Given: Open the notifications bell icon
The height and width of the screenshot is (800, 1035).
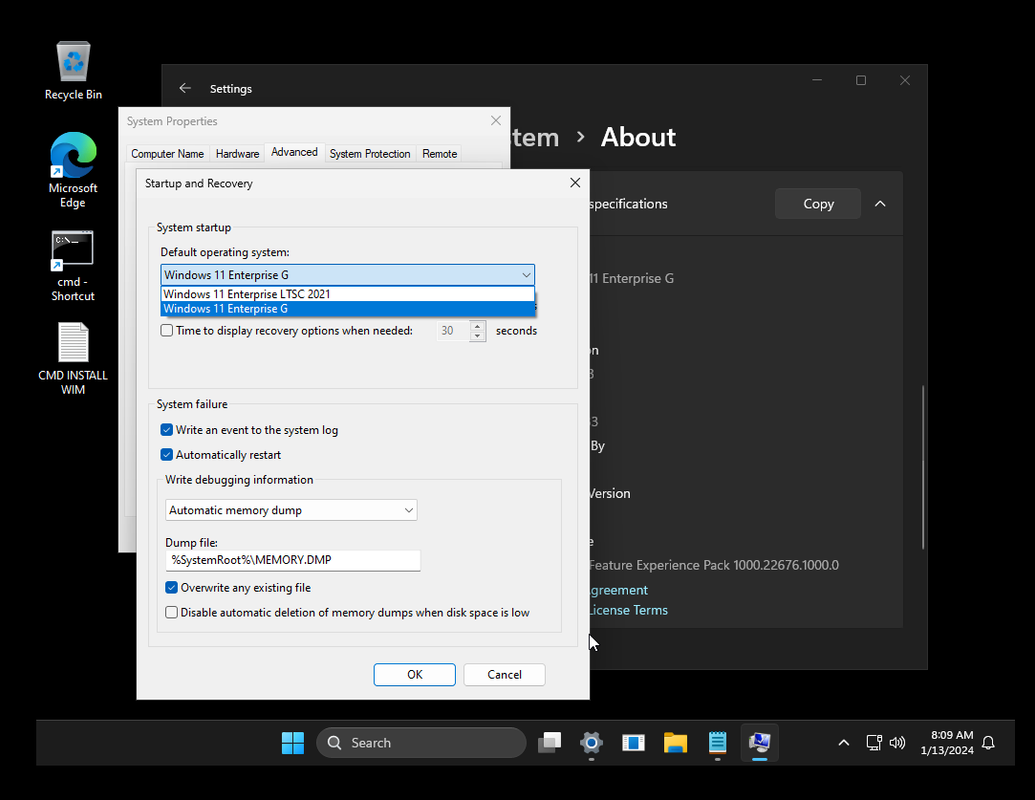Looking at the screenshot, I should click(988, 743).
